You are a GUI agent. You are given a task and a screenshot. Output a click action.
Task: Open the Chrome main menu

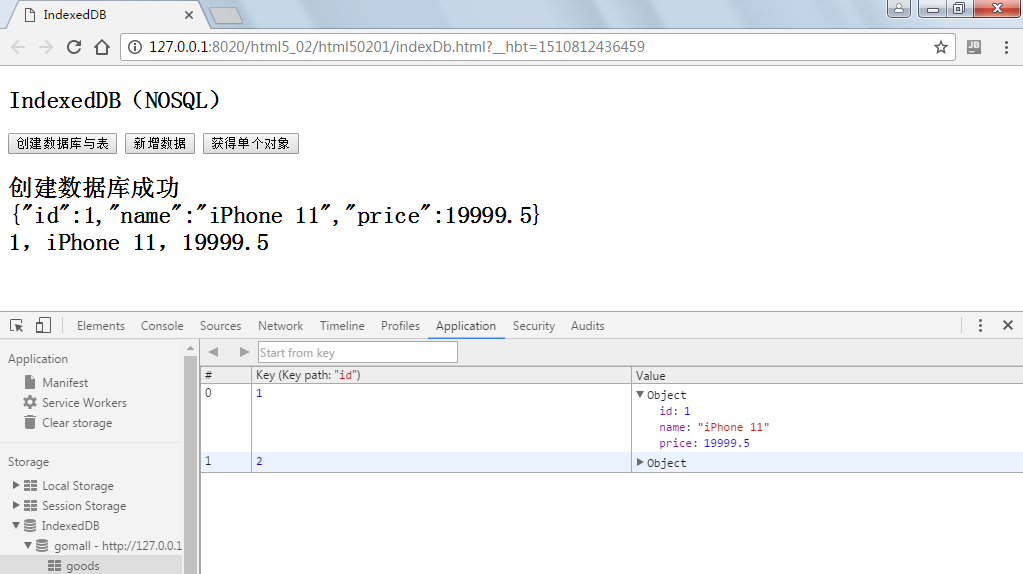(x=1006, y=47)
